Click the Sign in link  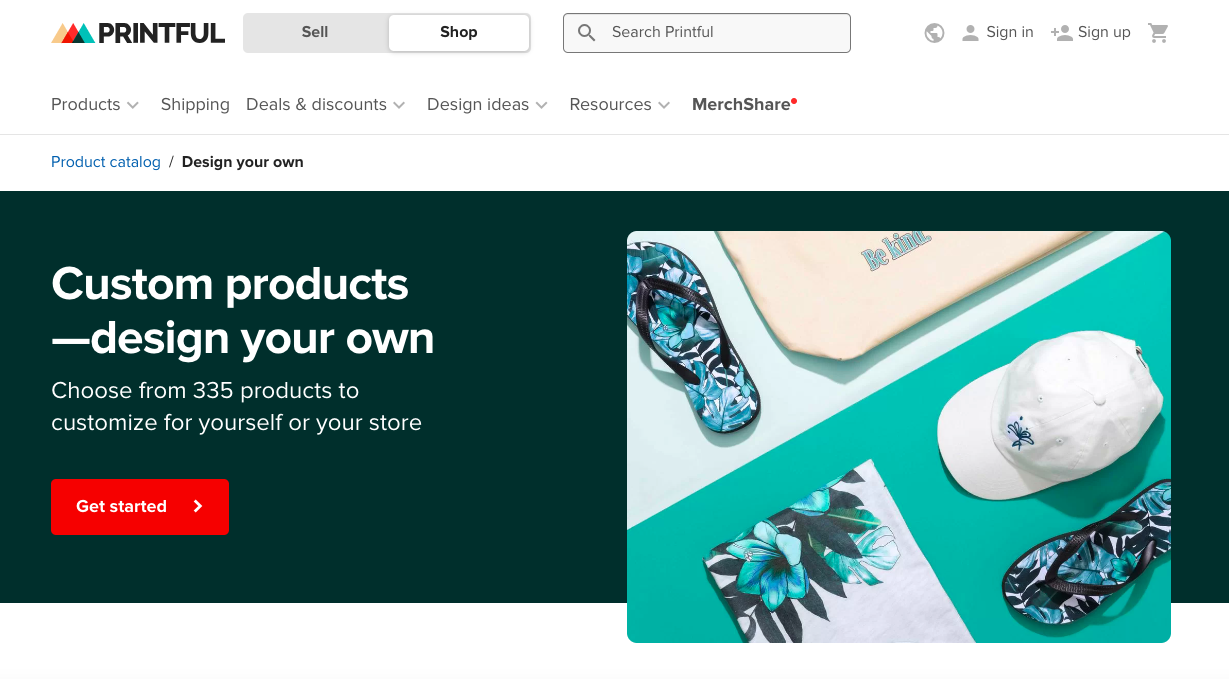(1009, 32)
